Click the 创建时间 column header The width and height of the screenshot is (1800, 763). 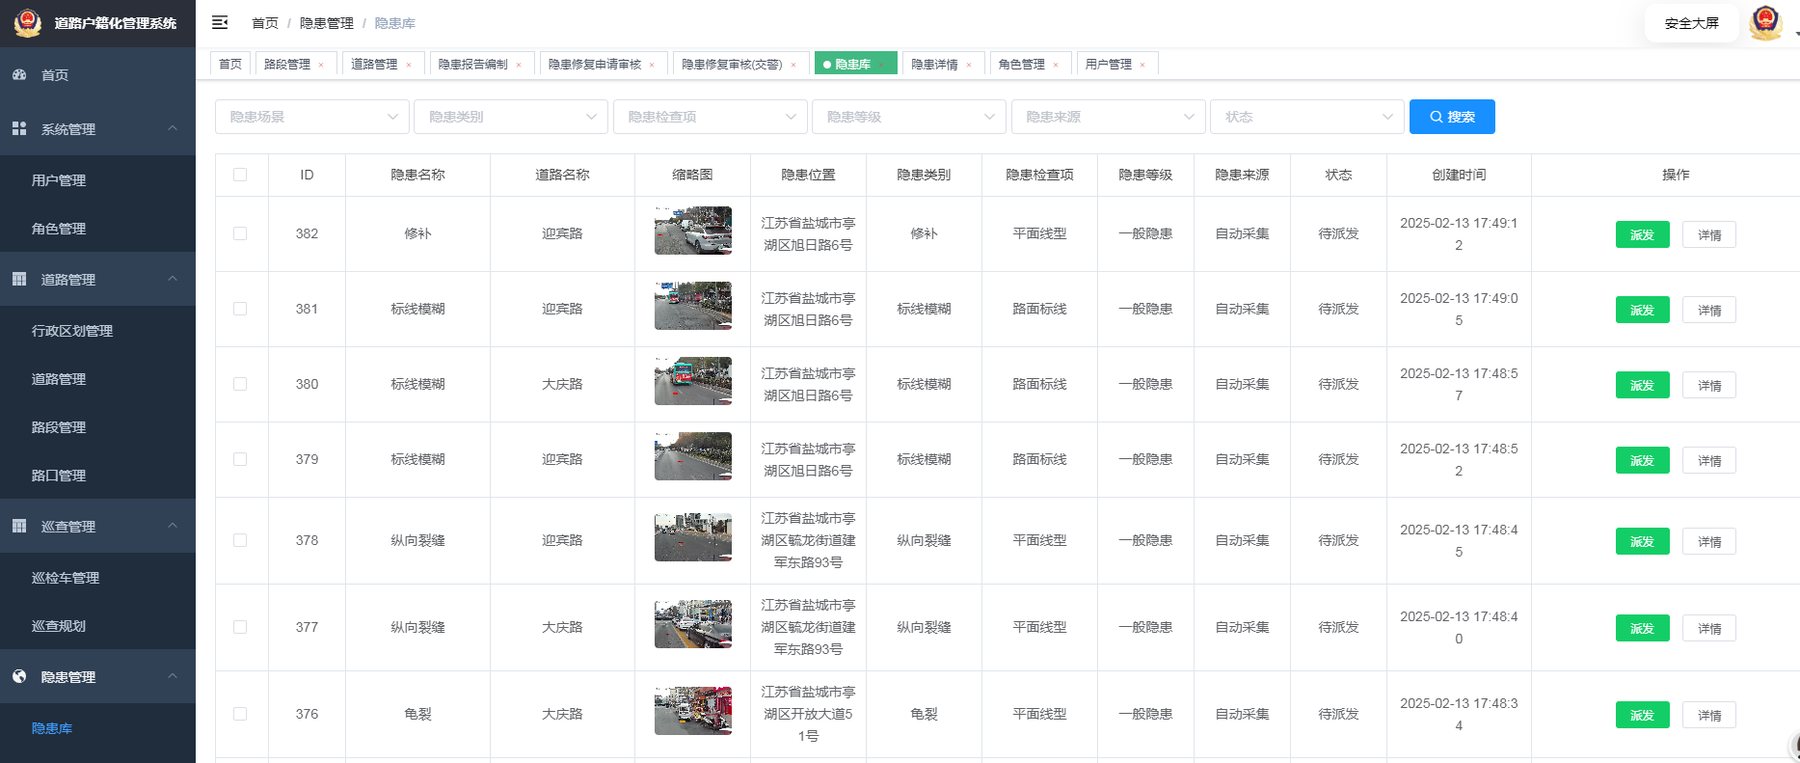coord(1459,175)
